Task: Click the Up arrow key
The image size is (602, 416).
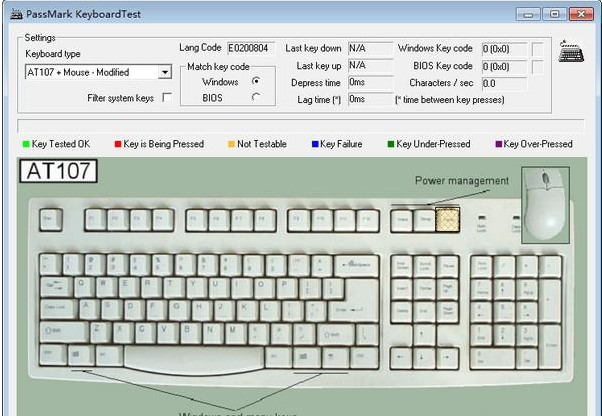Action: coord(424,335)
